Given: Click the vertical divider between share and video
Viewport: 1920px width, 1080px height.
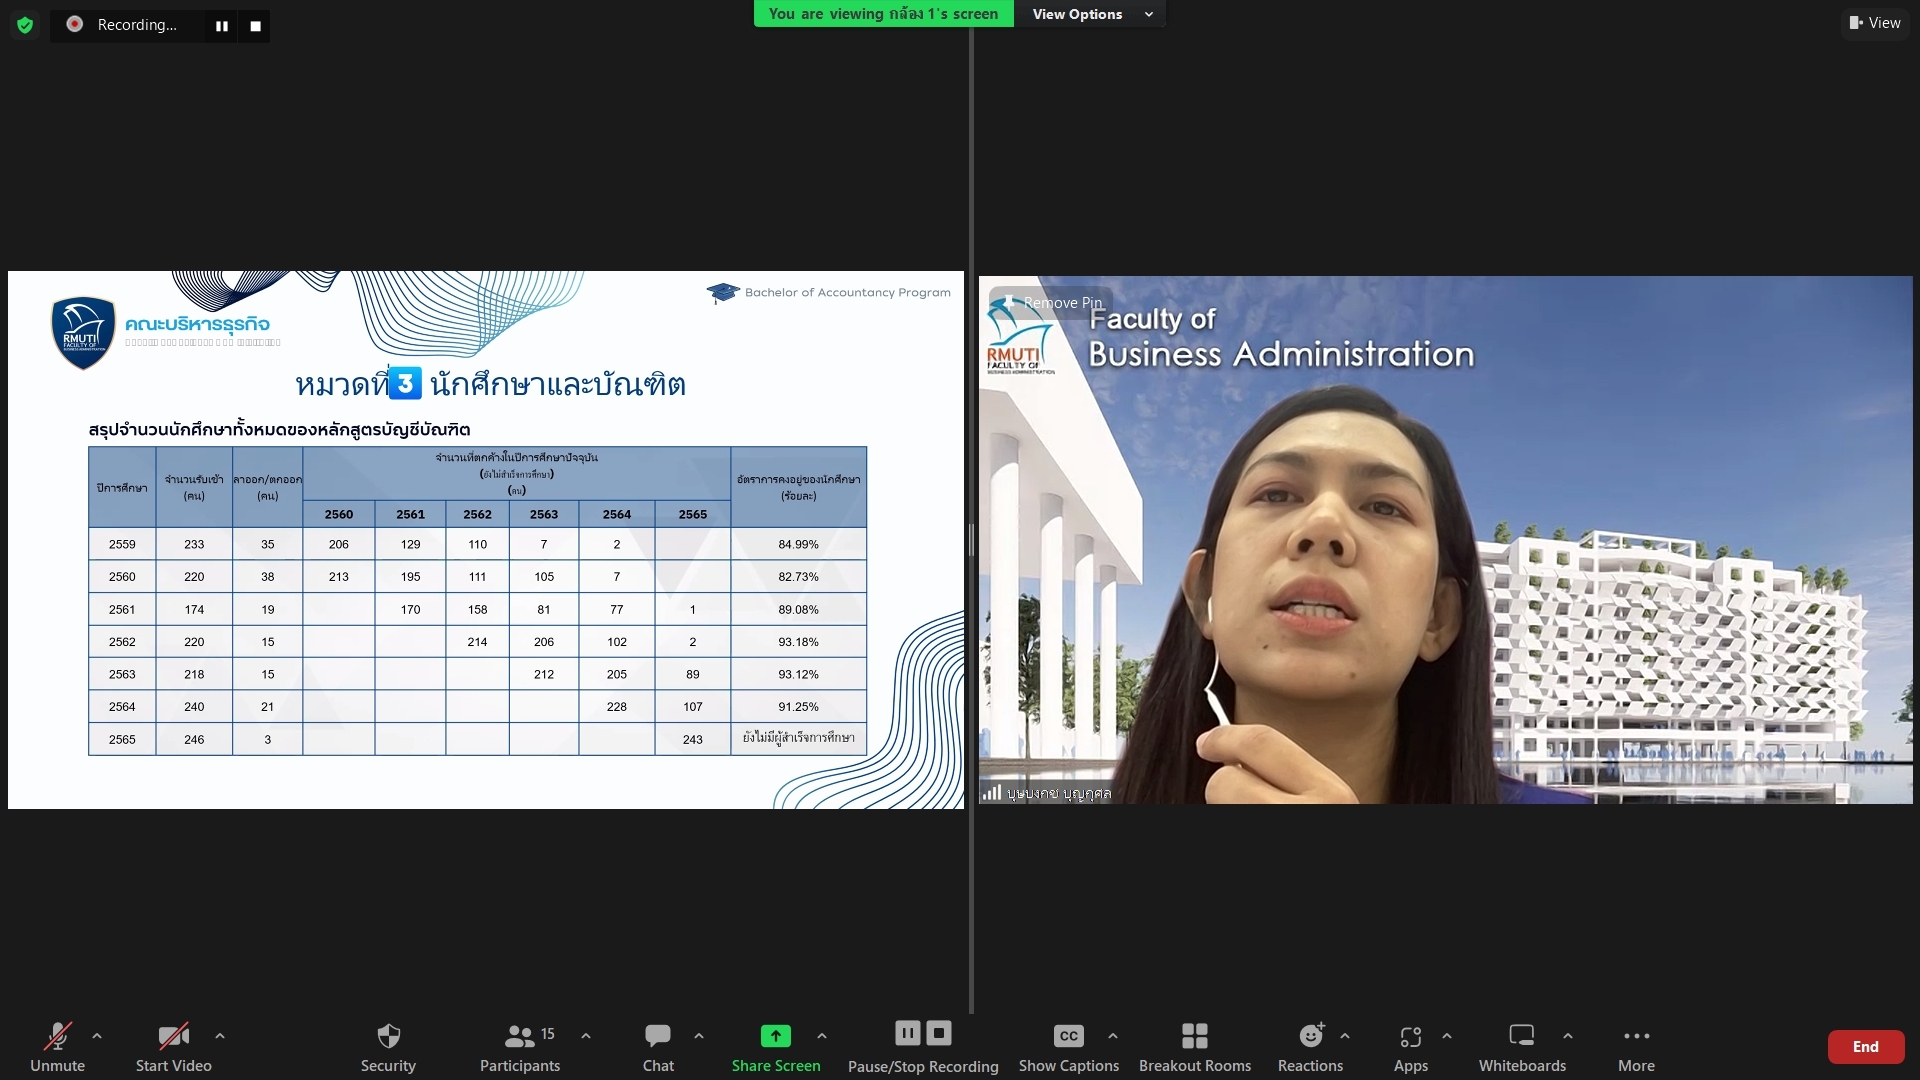Looking at the screenshot, I should click(x=971, y=540).
